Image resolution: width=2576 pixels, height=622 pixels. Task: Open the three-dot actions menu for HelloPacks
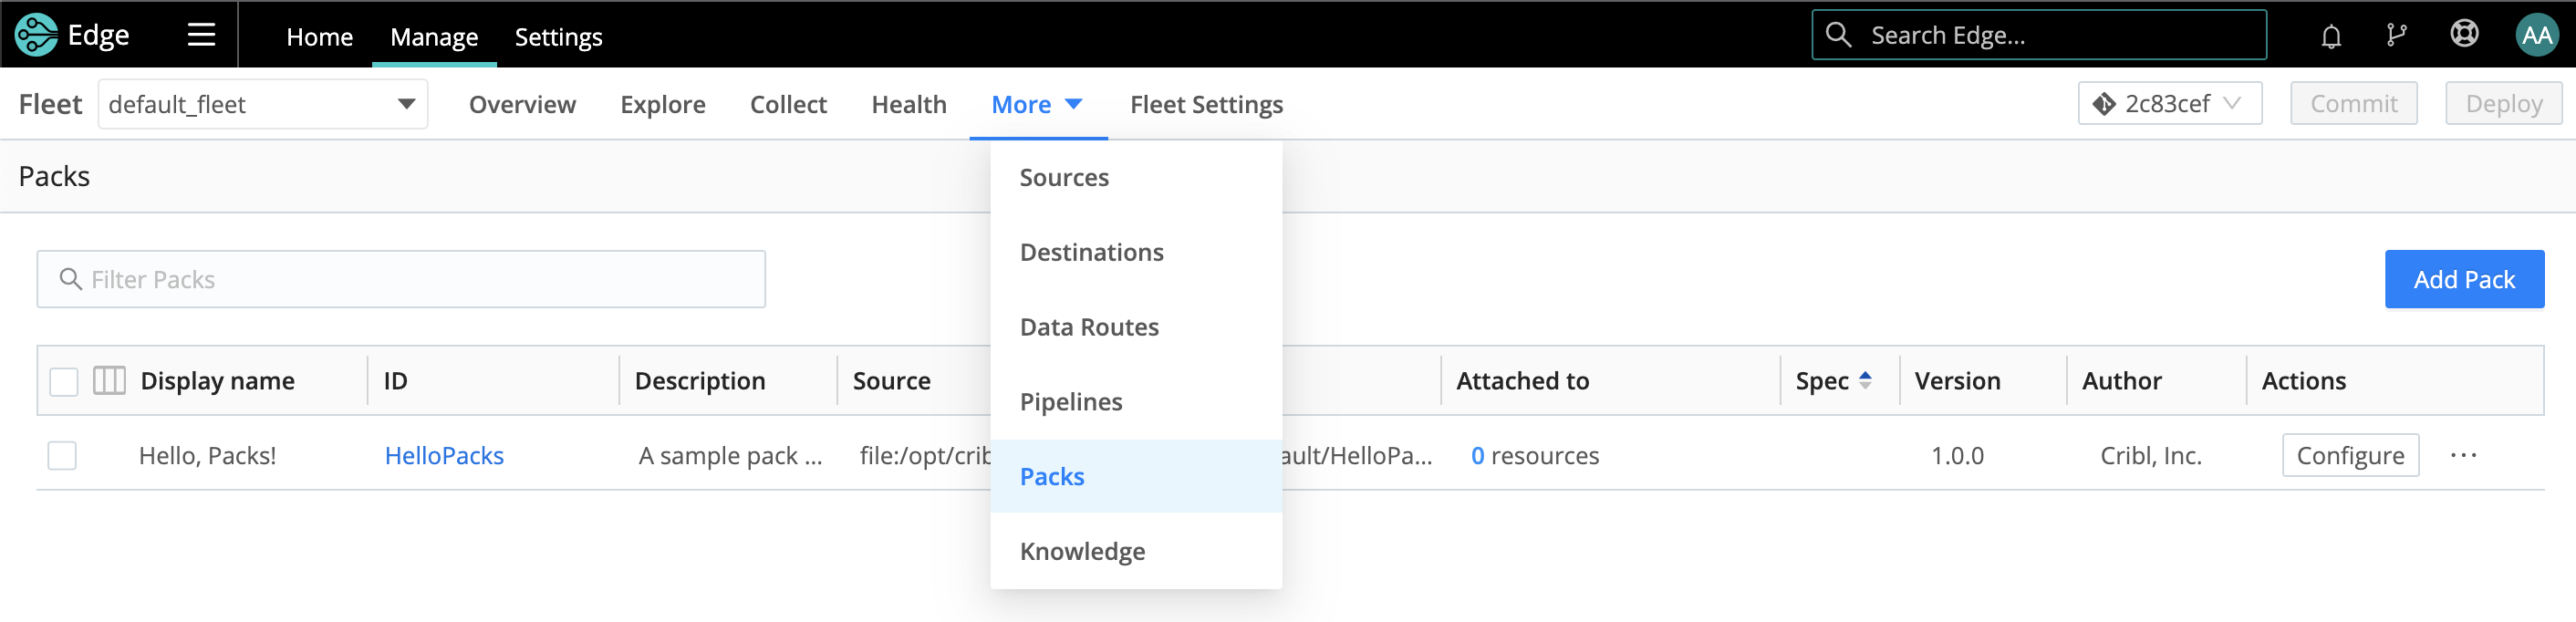[2463, 455]
